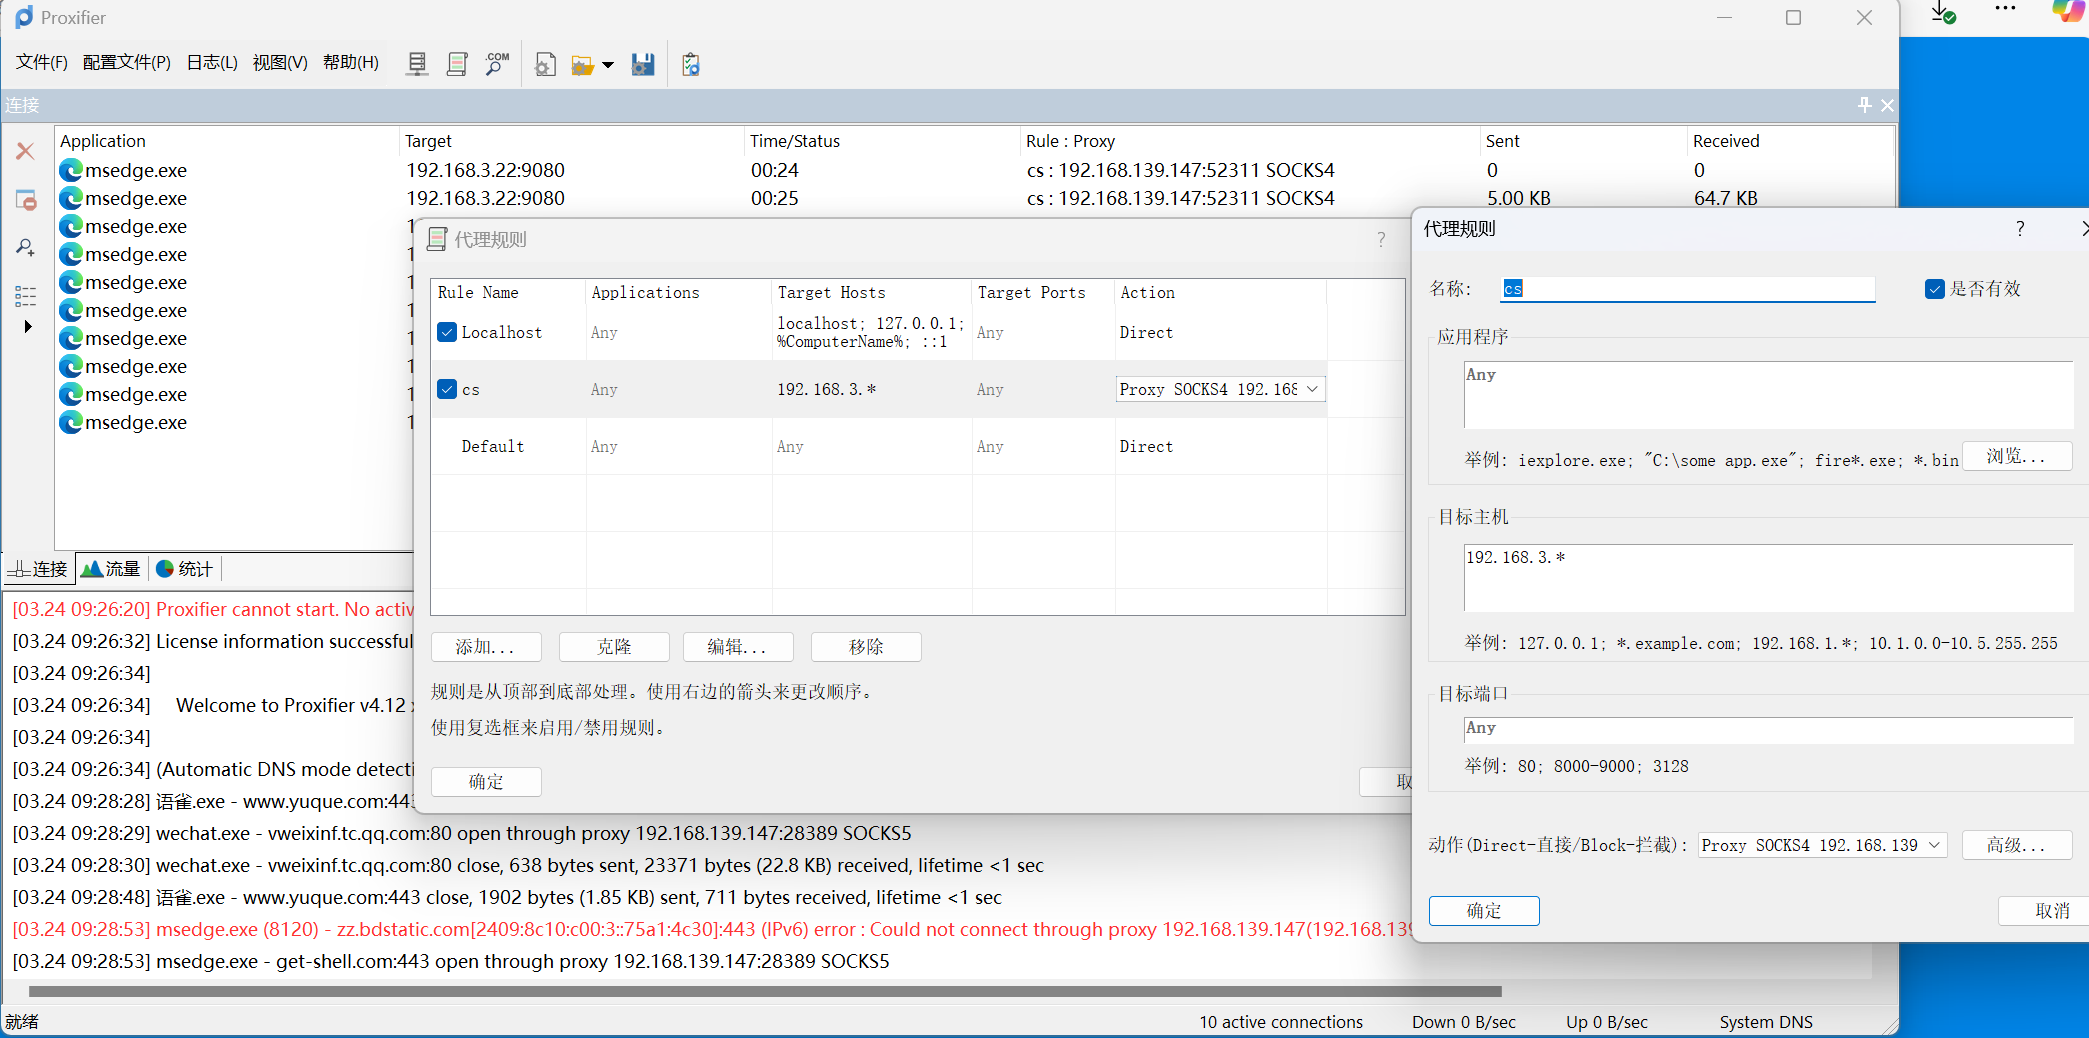The width and height of the screenshot is (2089, 1038).
Task: Click 确定 in the rules list dialog
Action: (486, 782)
